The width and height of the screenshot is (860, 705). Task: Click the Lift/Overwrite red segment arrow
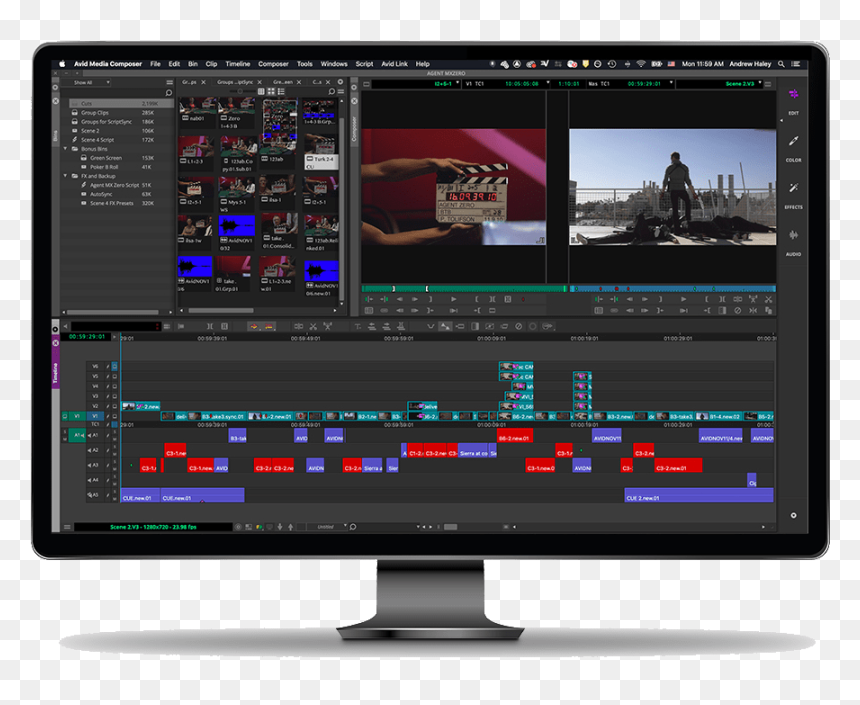click(x=254, y=326)
